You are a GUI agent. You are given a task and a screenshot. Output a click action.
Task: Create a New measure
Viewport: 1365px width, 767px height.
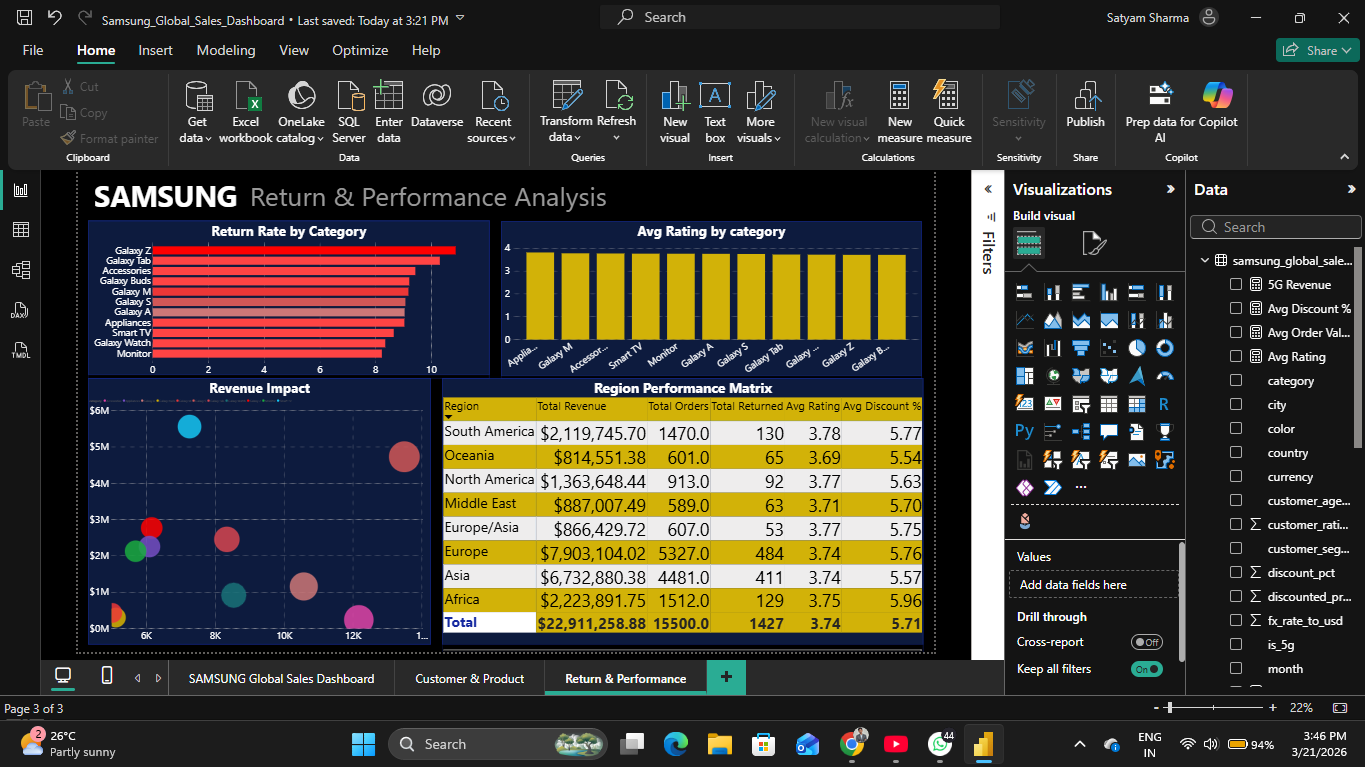click(900, 112)
